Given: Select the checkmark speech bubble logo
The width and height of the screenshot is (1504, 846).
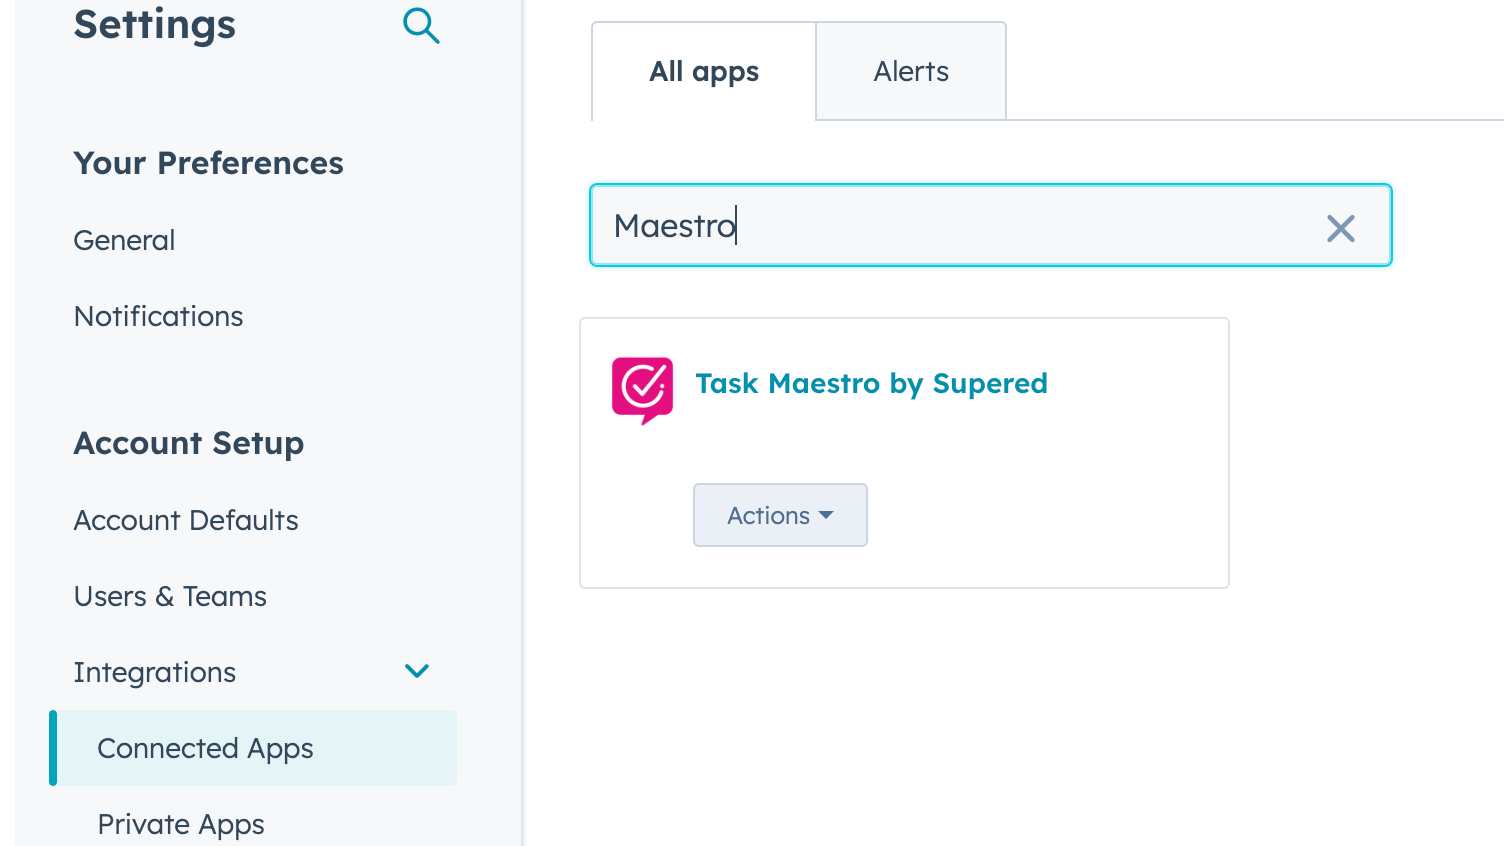Looking at the screenshot, I should pos(642,390).
